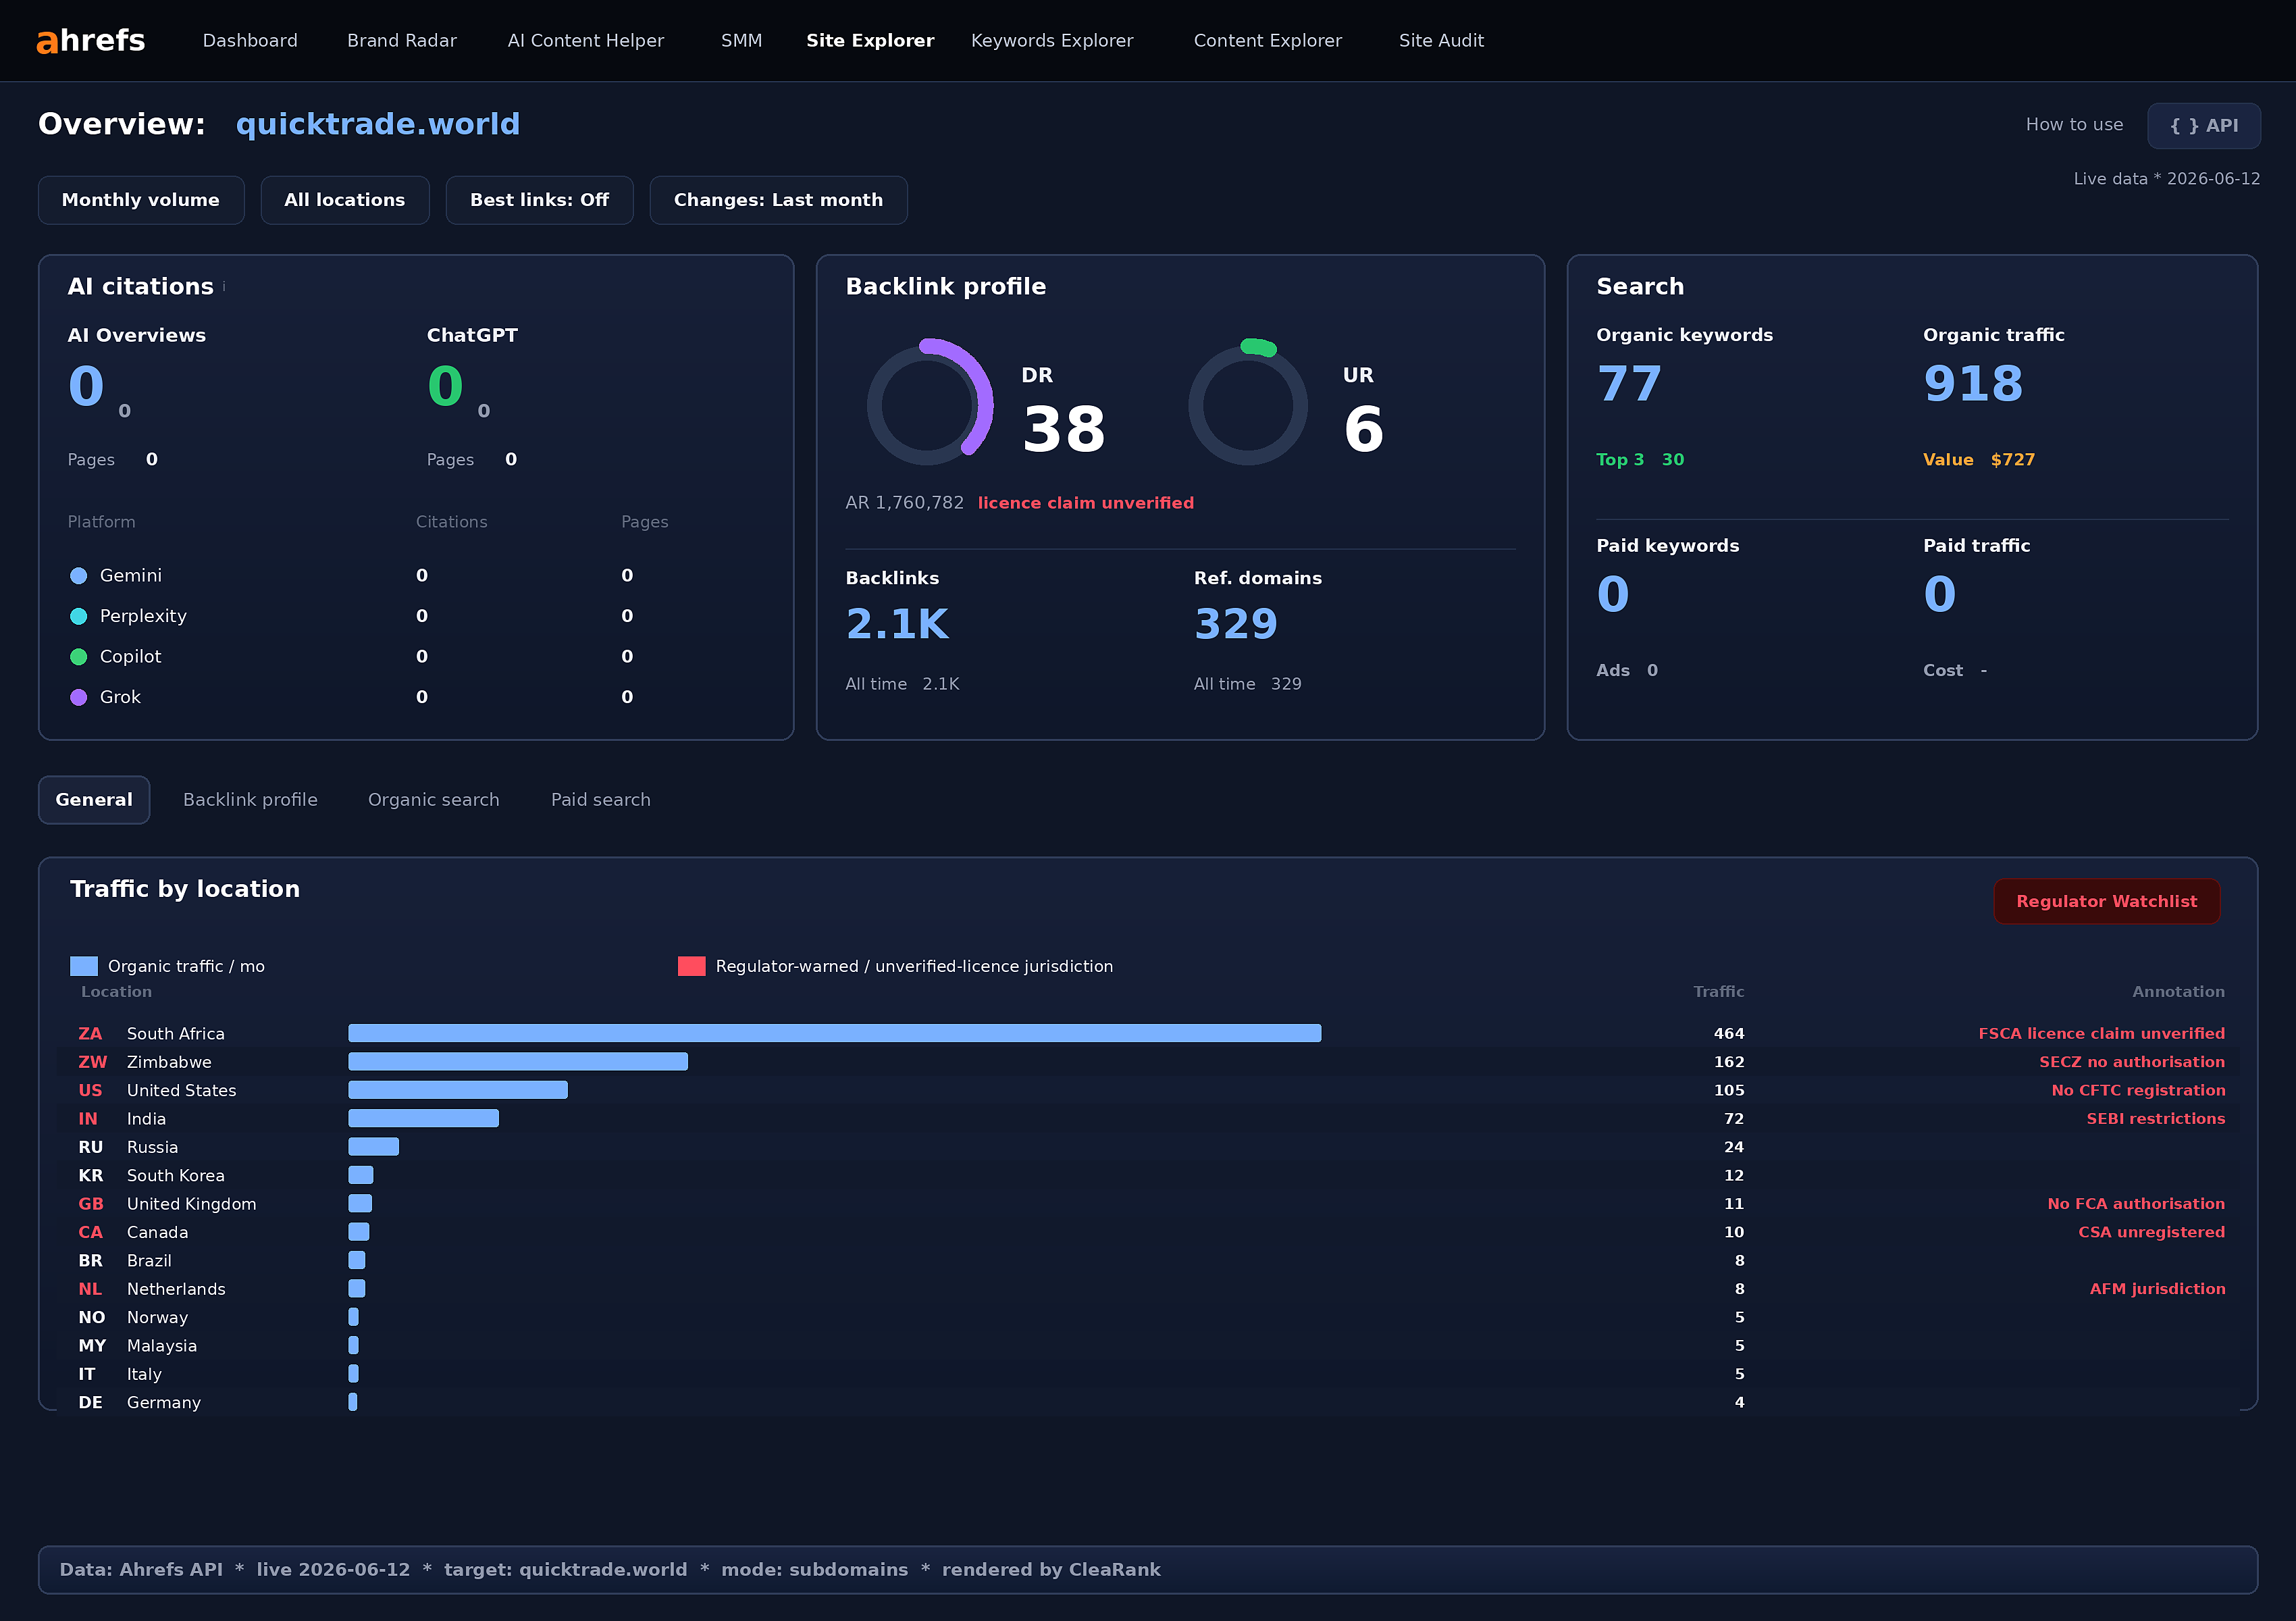The width and height of the screenshot is (2296, 1621).
Task: Switch to the Paid search tab
Action: [x=600, y=800]
